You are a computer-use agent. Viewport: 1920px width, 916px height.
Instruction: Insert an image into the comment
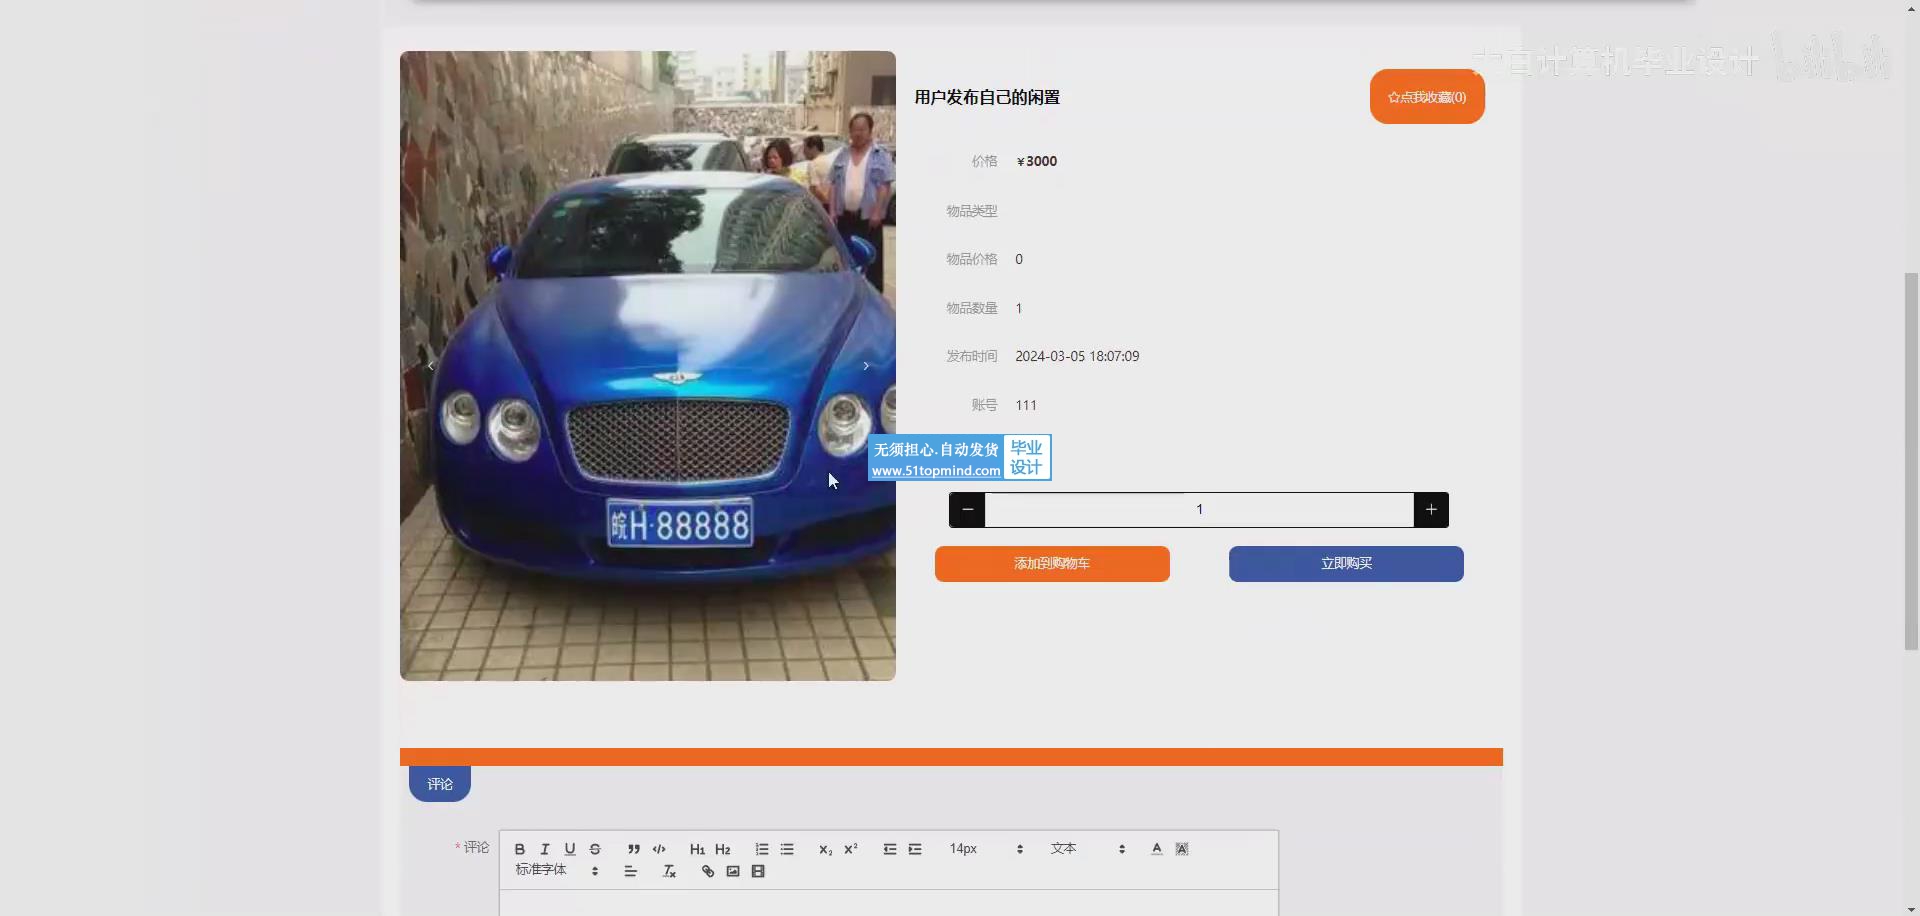point(733,871)
